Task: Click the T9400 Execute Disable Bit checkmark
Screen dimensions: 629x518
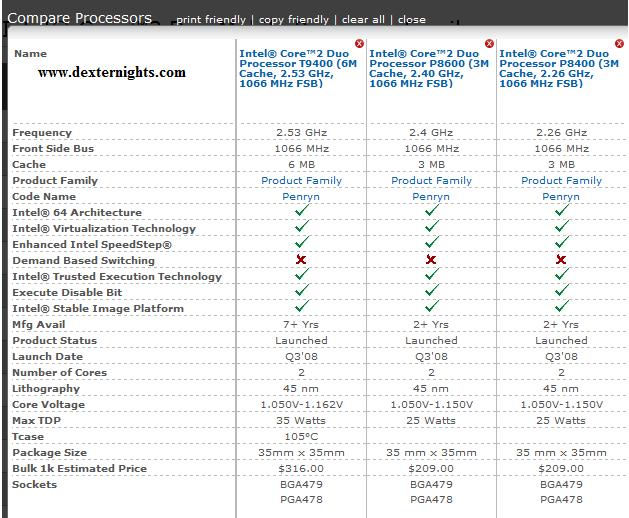Action: (302, 290)
